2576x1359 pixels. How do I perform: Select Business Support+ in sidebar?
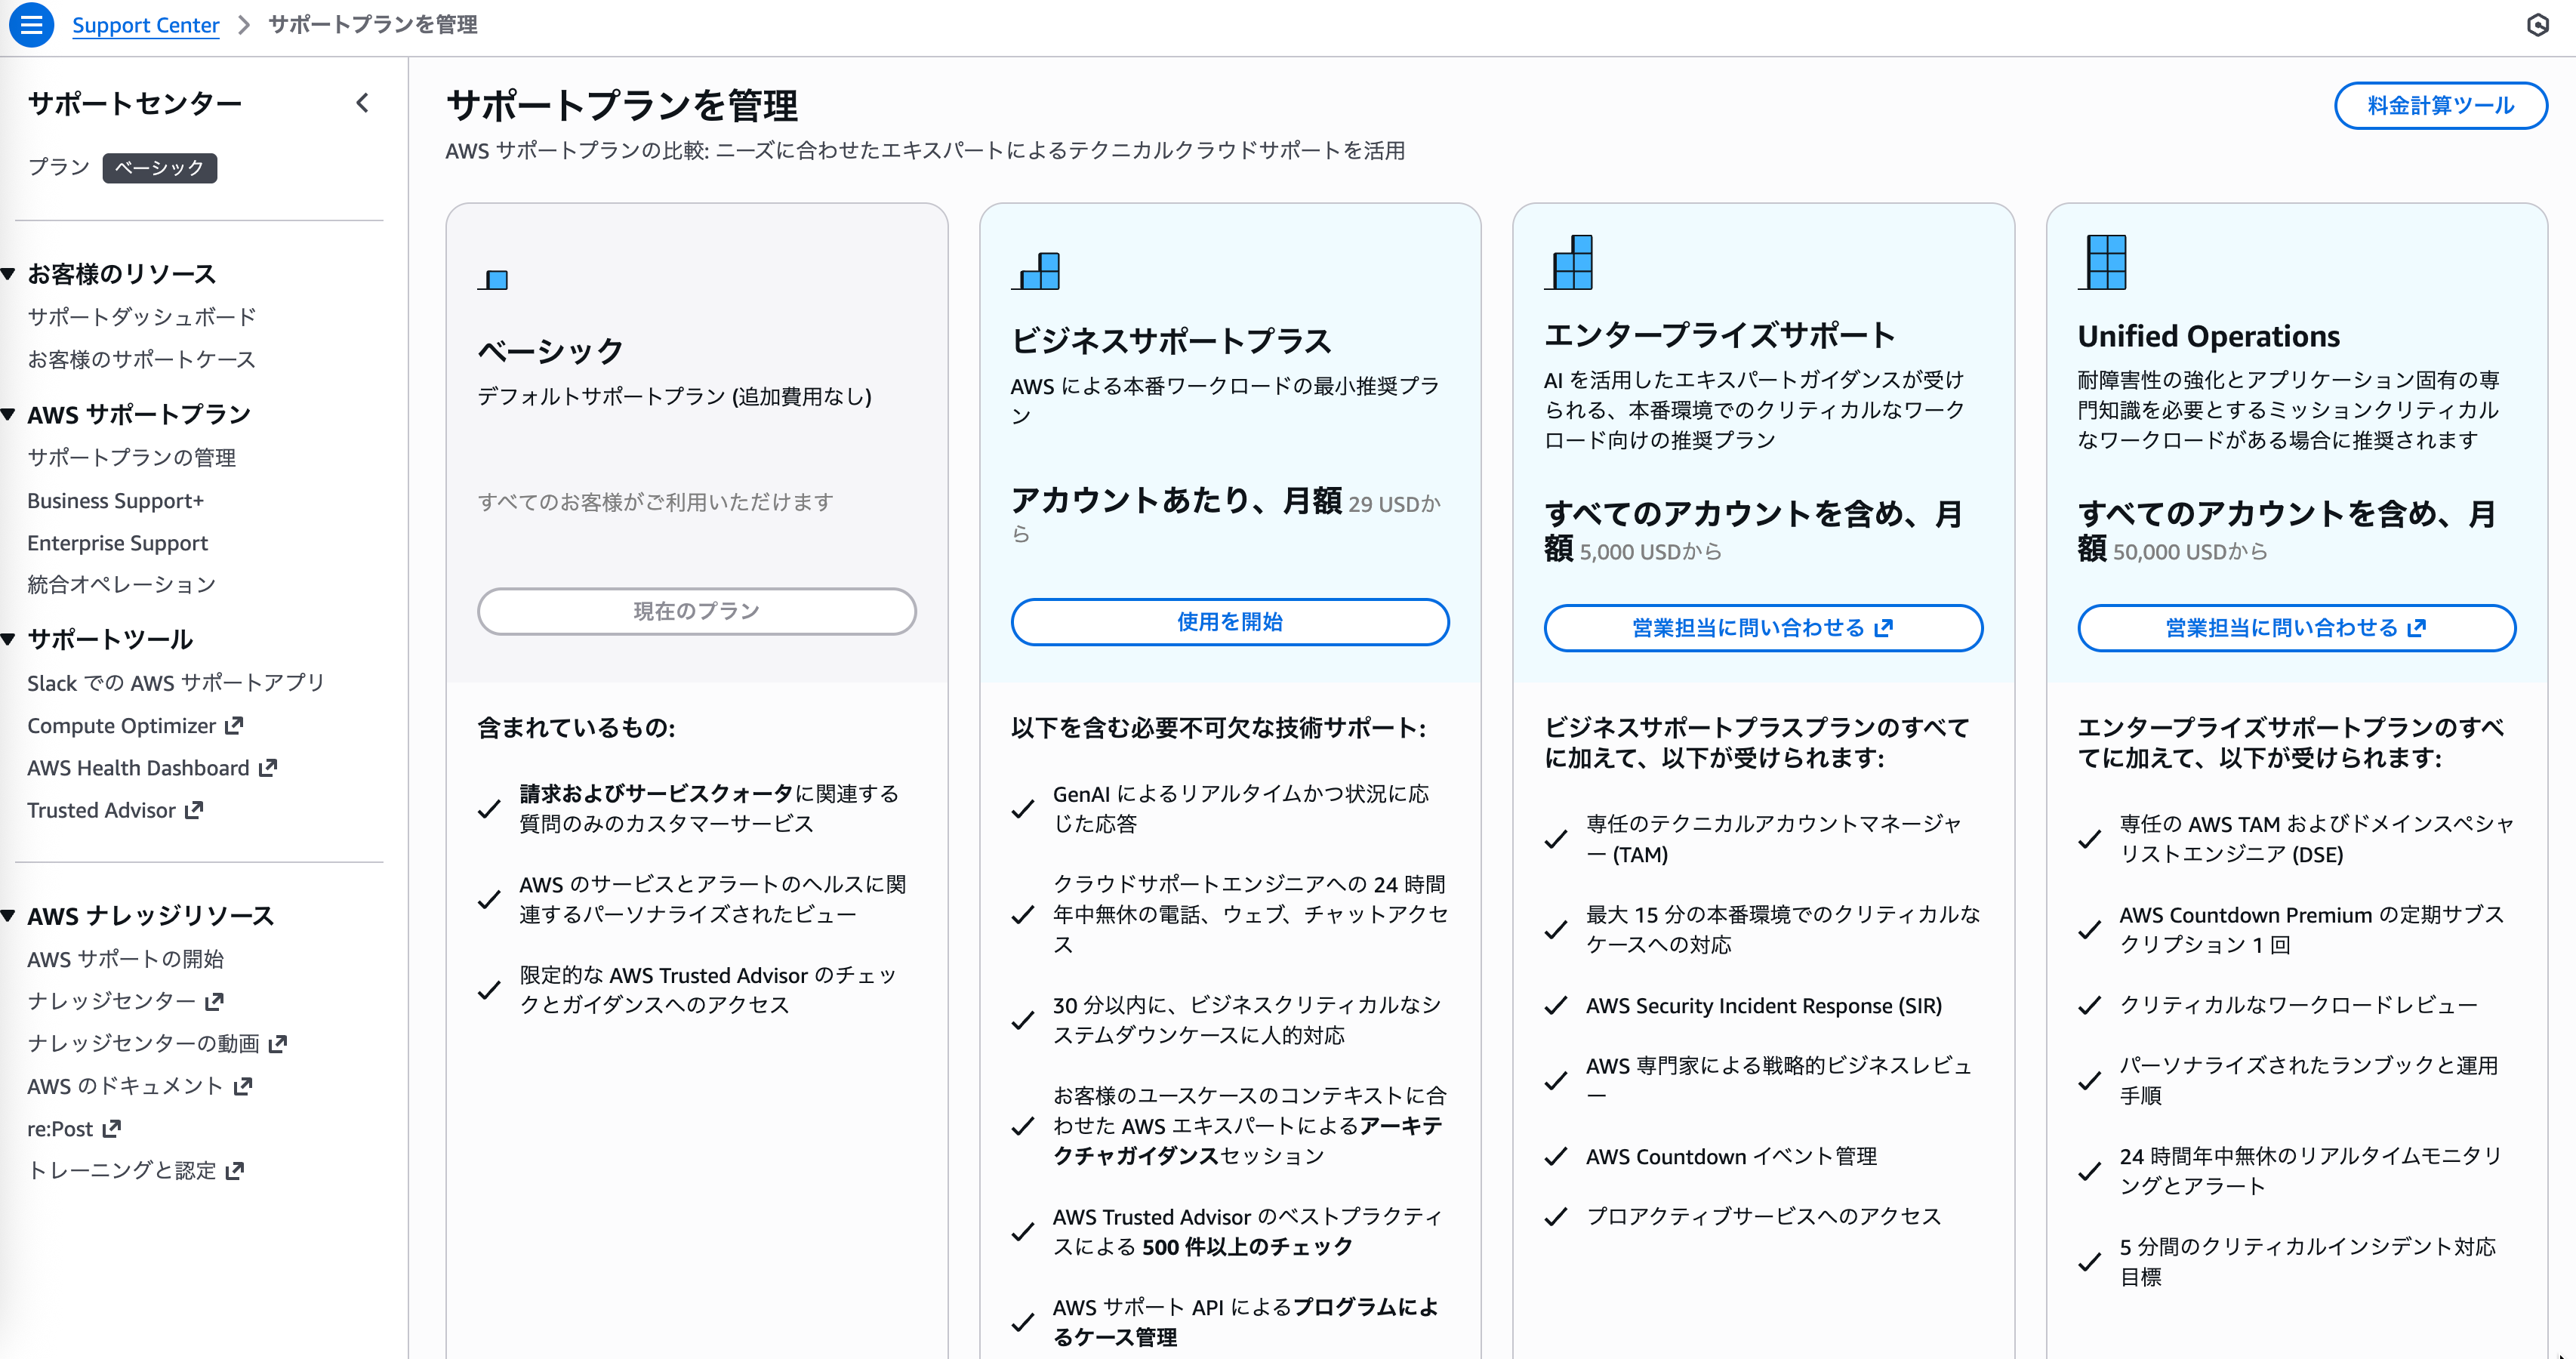click(115, 501)
